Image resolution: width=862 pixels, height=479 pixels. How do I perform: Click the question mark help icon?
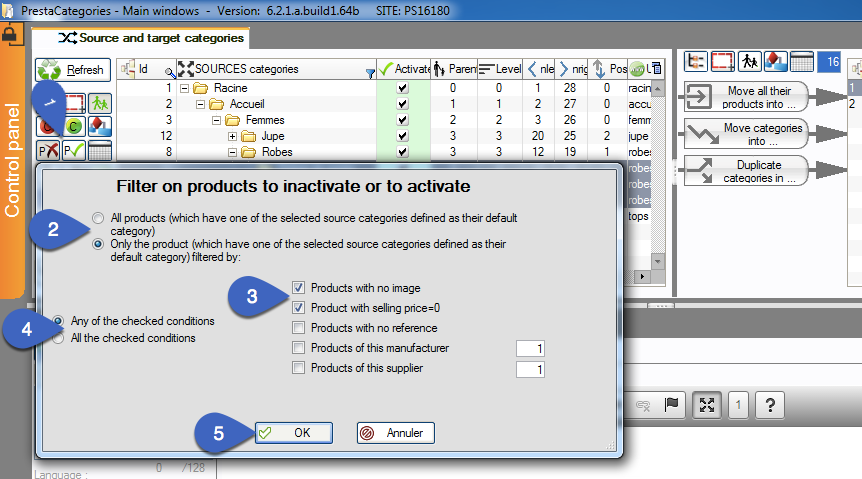point(769,405)
